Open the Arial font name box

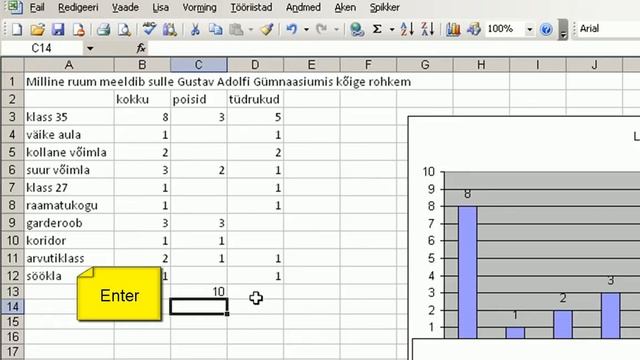(608, 29)
